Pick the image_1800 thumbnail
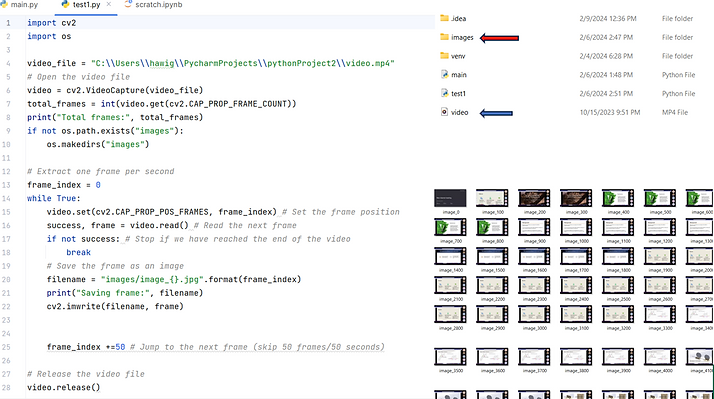The image size is (714, 399). [618, 256]
